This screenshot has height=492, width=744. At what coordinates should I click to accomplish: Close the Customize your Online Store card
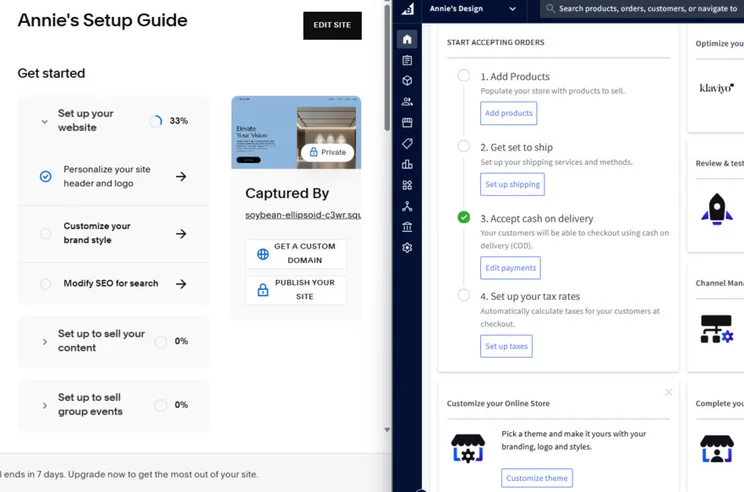pyautogui.click(x=669, y=392)
